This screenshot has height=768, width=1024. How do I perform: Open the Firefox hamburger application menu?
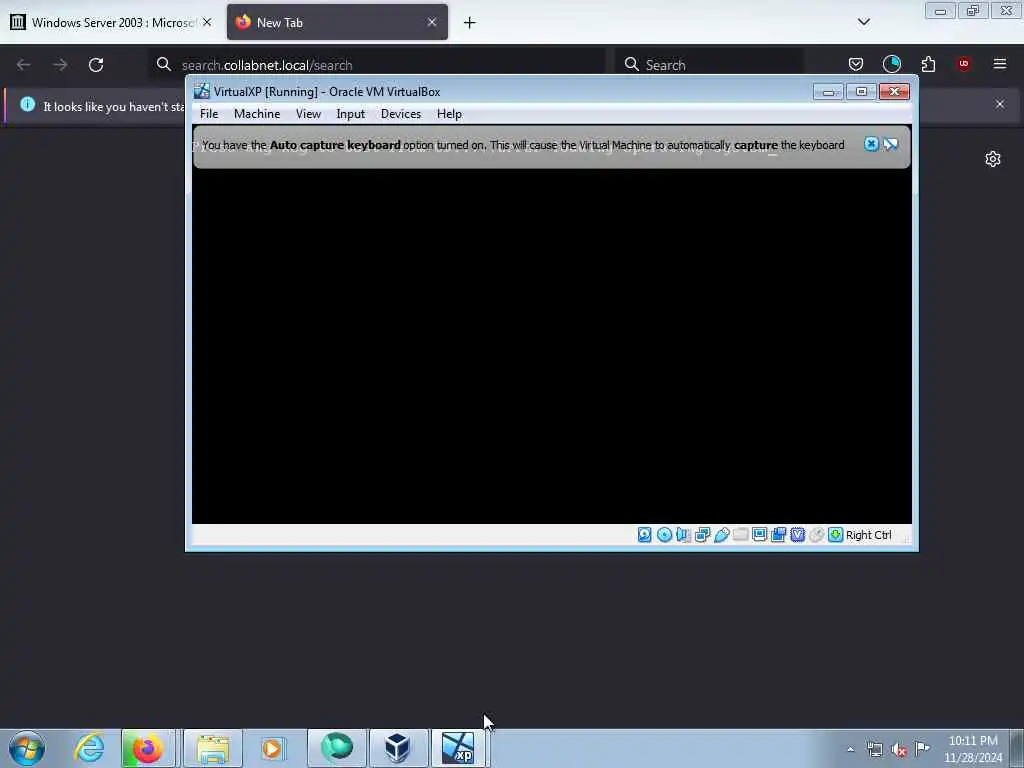(x=1000, y=64)
